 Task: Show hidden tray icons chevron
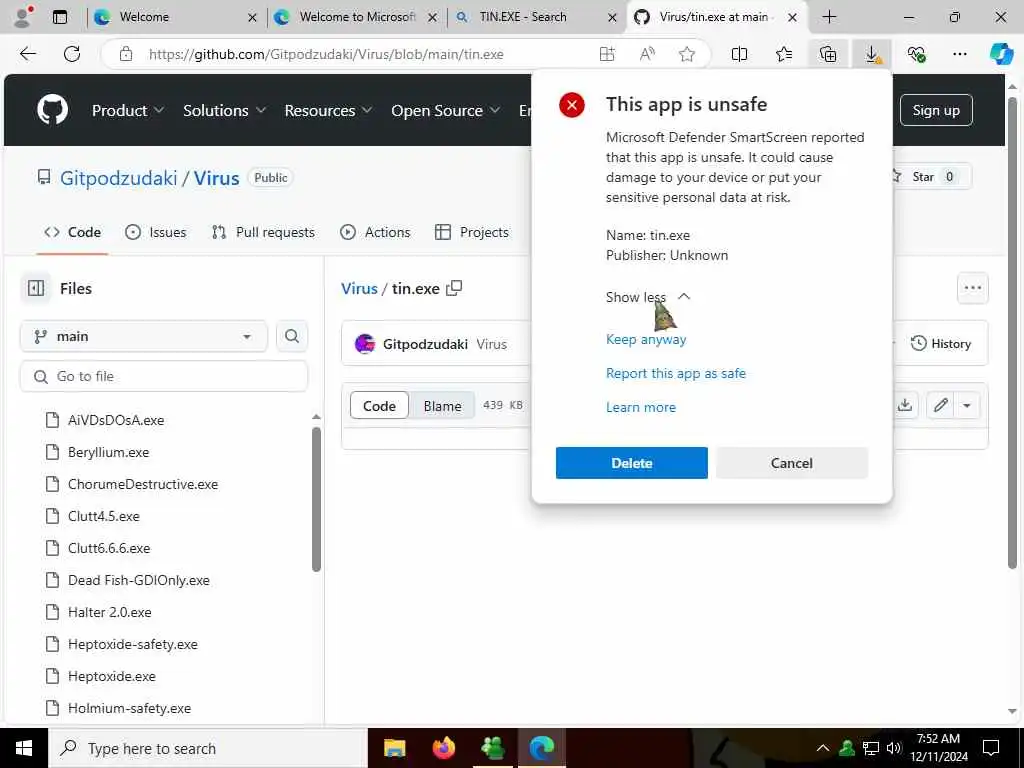(x=823, y=748)
